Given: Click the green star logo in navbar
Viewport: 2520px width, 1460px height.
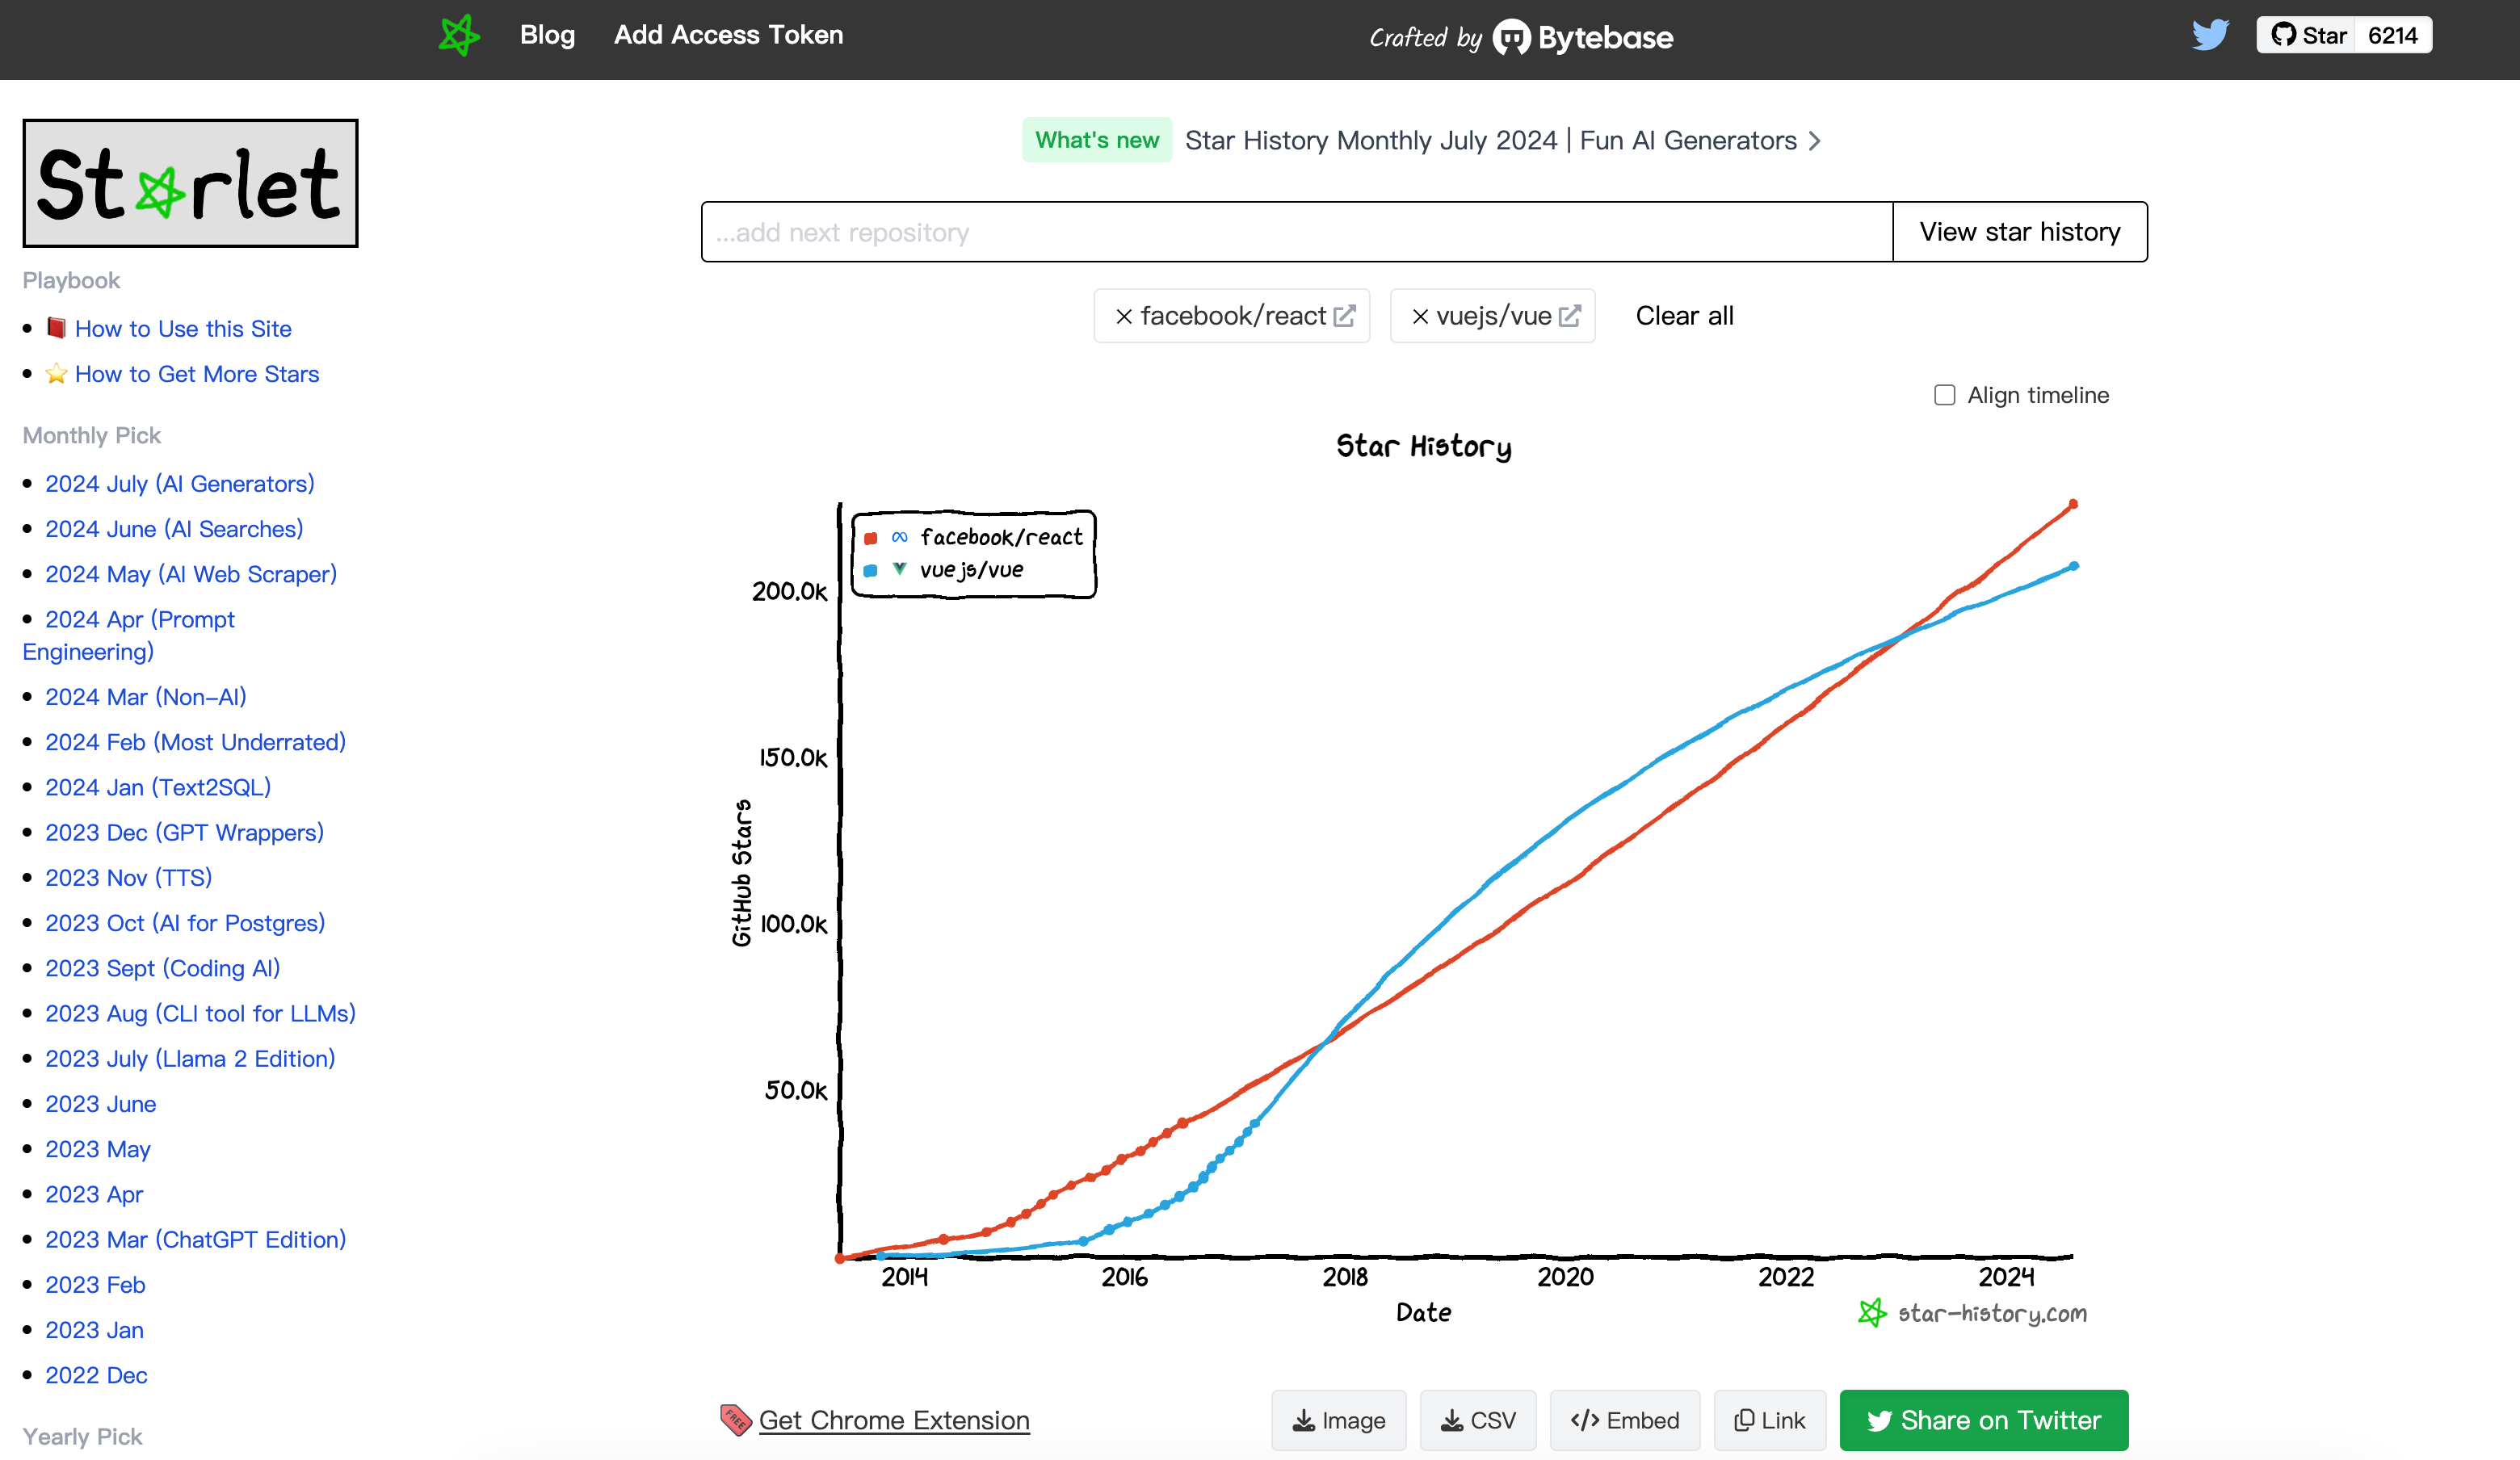Looking at the screenshot, I should (459, 36).
